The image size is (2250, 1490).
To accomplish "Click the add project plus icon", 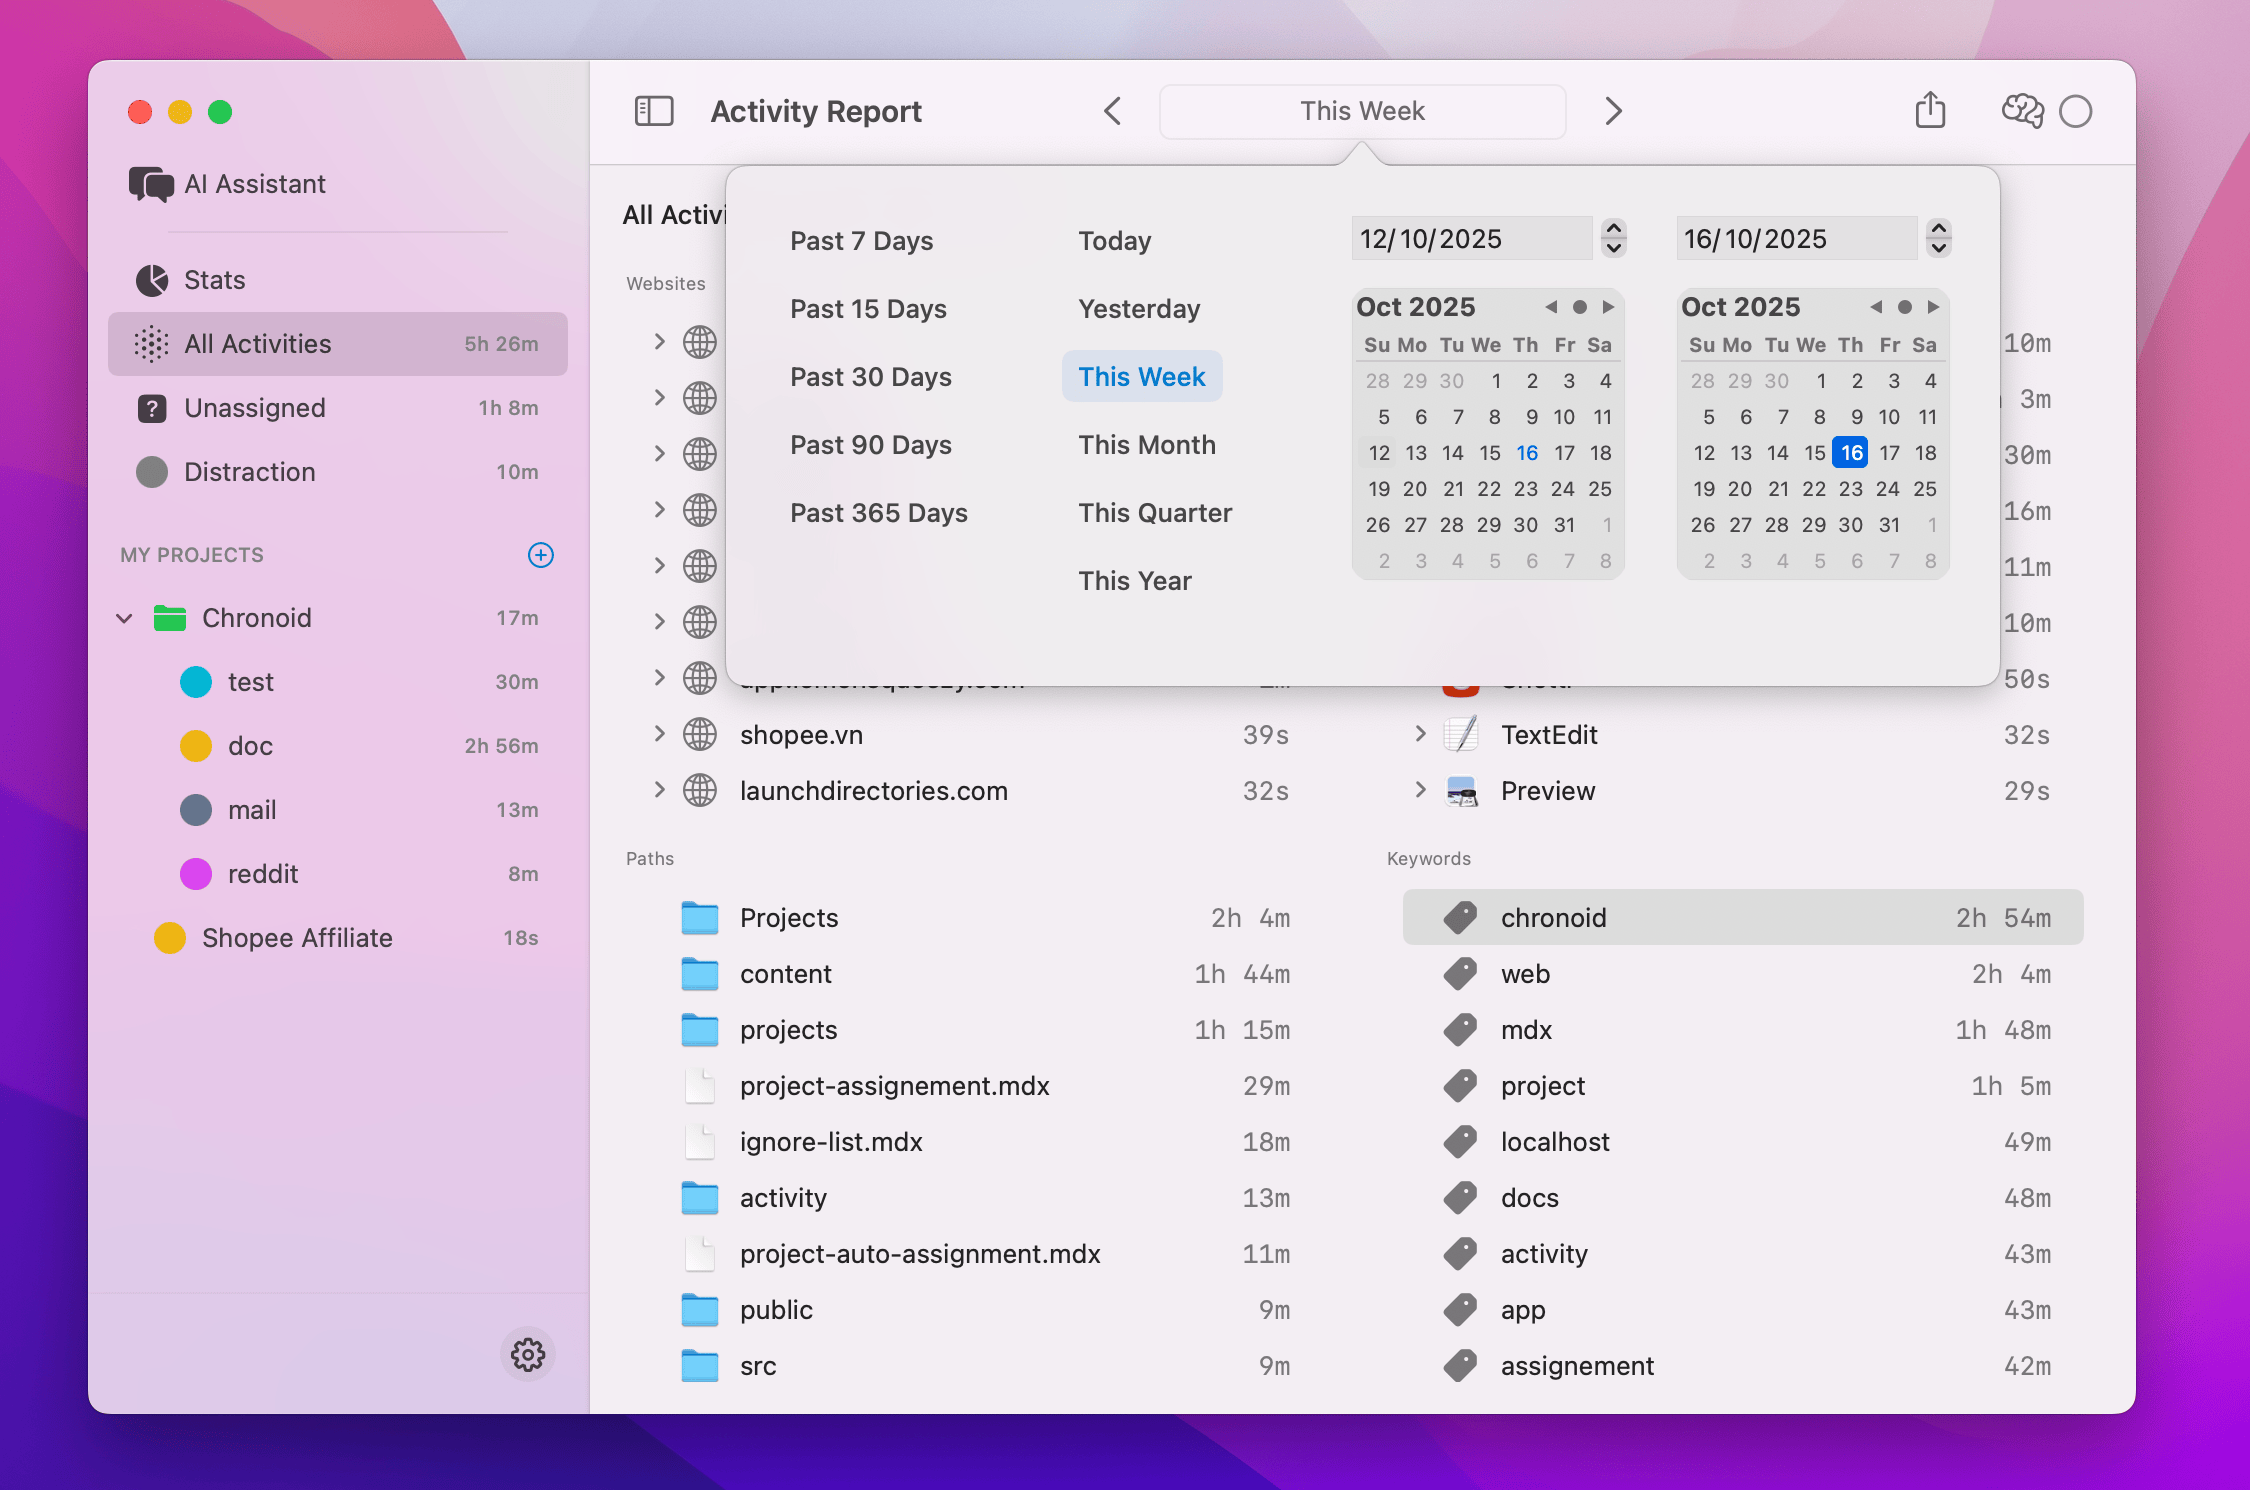I will [x=540, y=555].
